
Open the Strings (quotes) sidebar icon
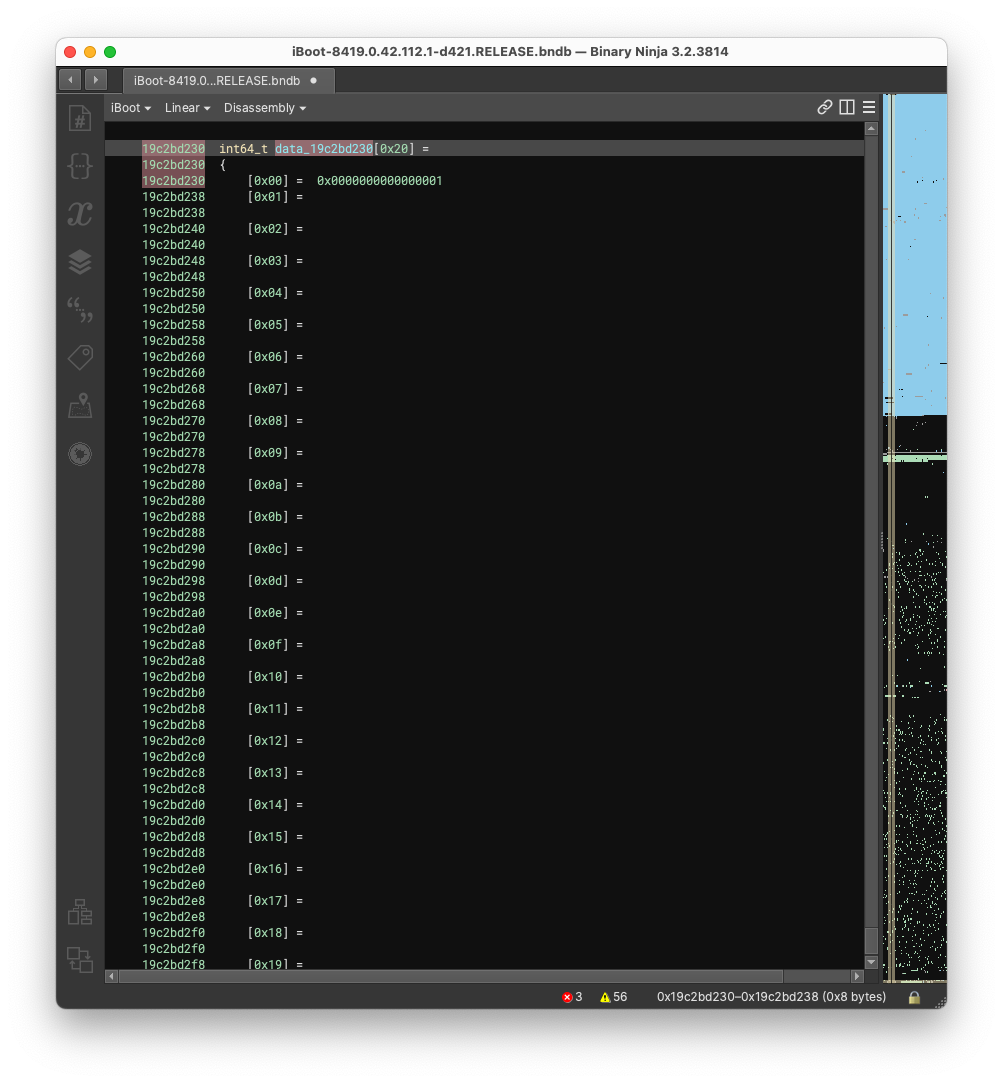pyautogui.click(x=80, y=309)
